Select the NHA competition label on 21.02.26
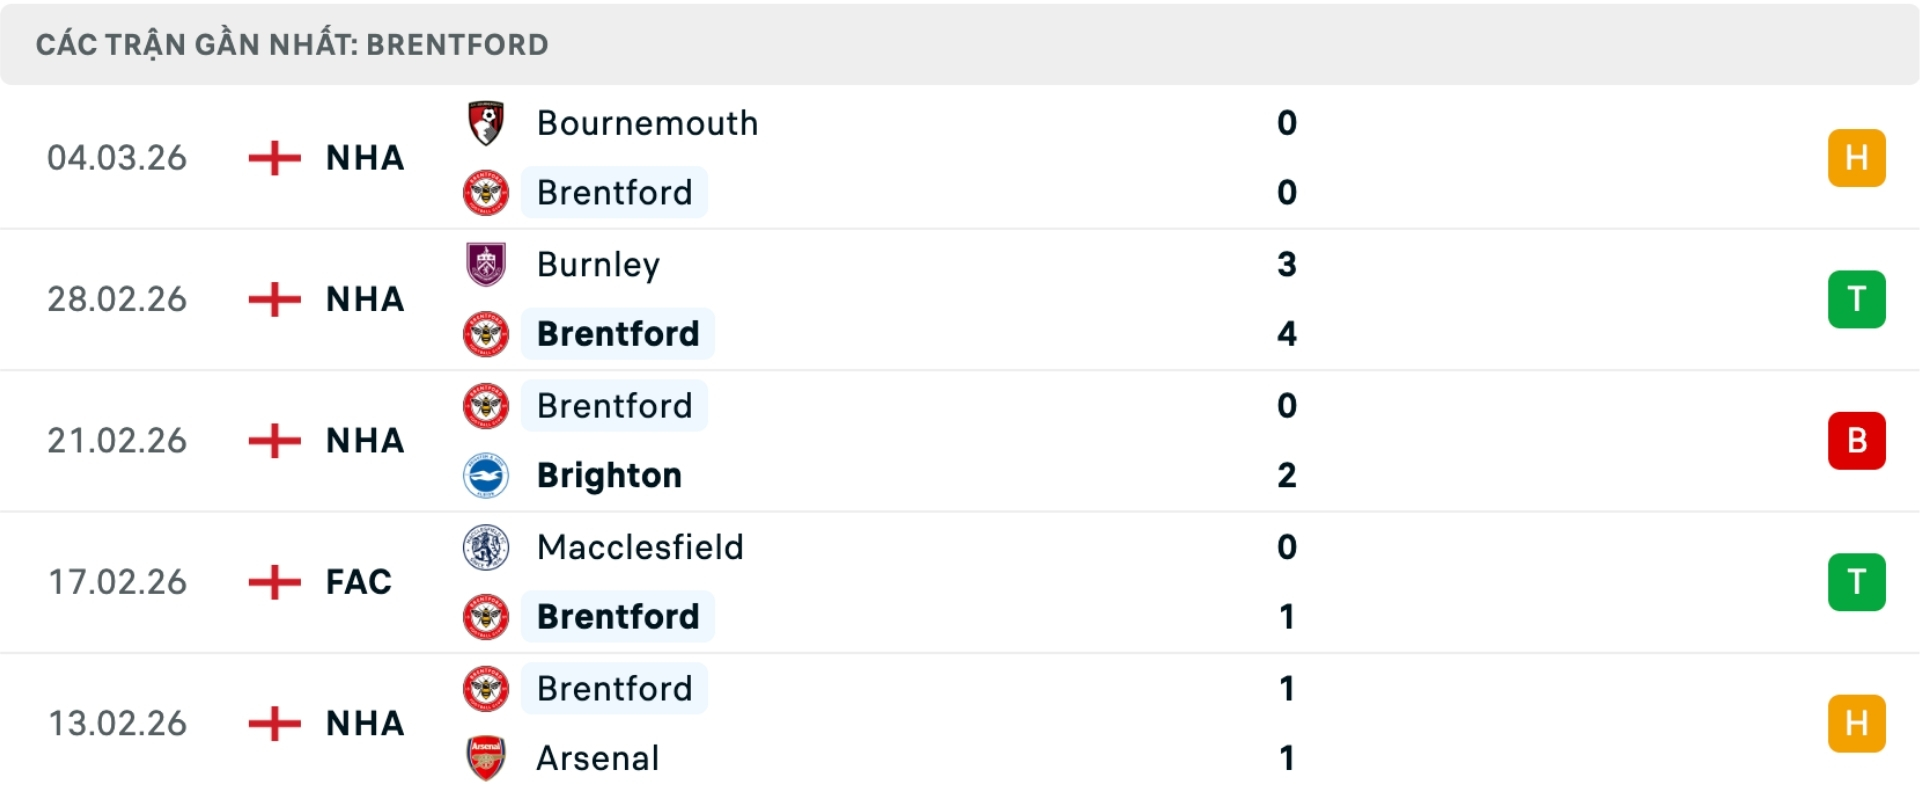The height and width of the screenshot is (792, 1920). 363,440
